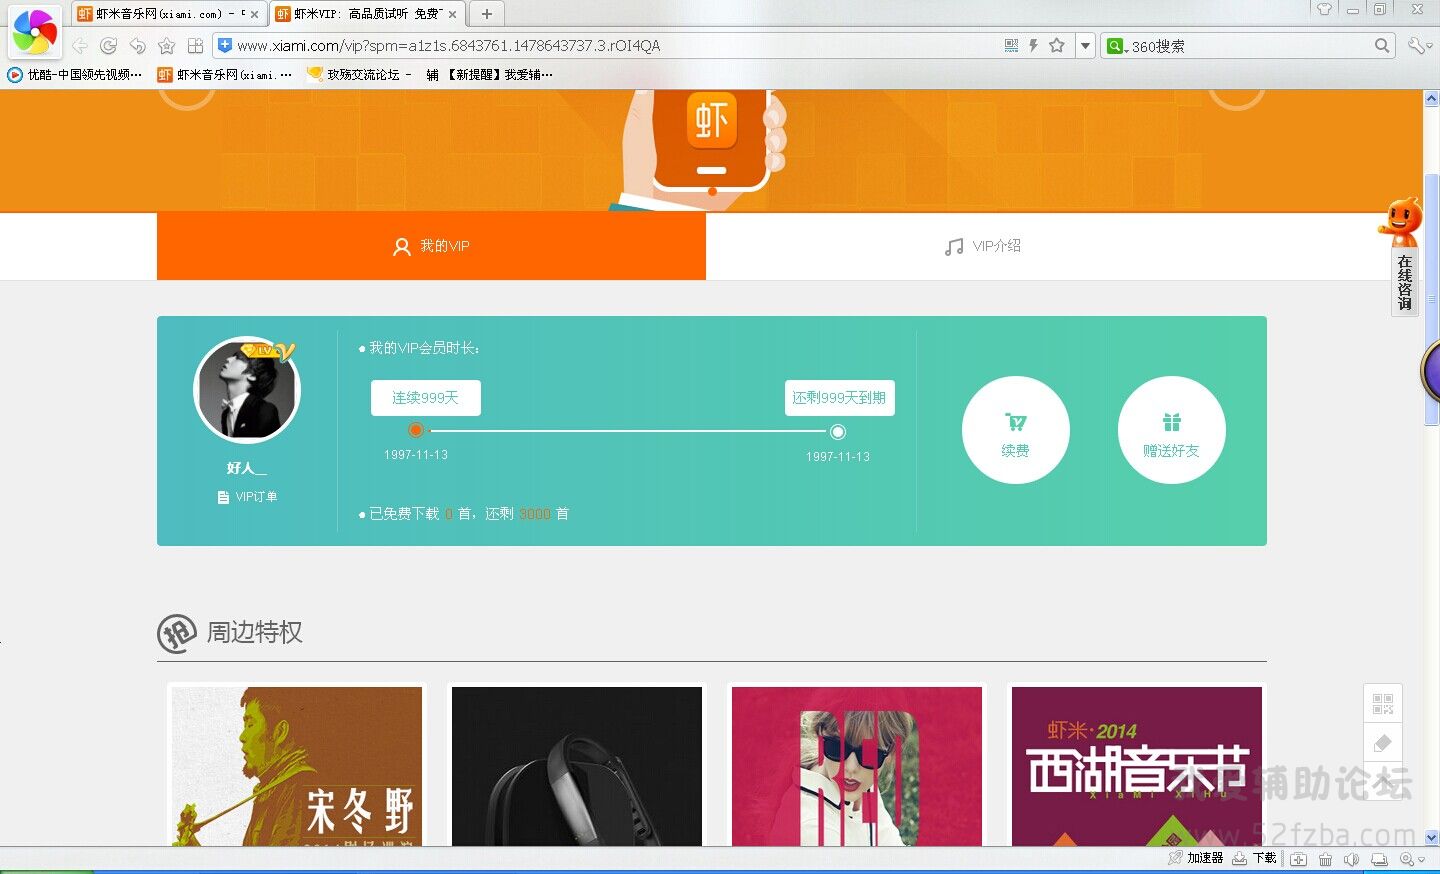Open the 加速器 rocket in status bar
Screen dimensions: 1440x874
click(1195, 858)
